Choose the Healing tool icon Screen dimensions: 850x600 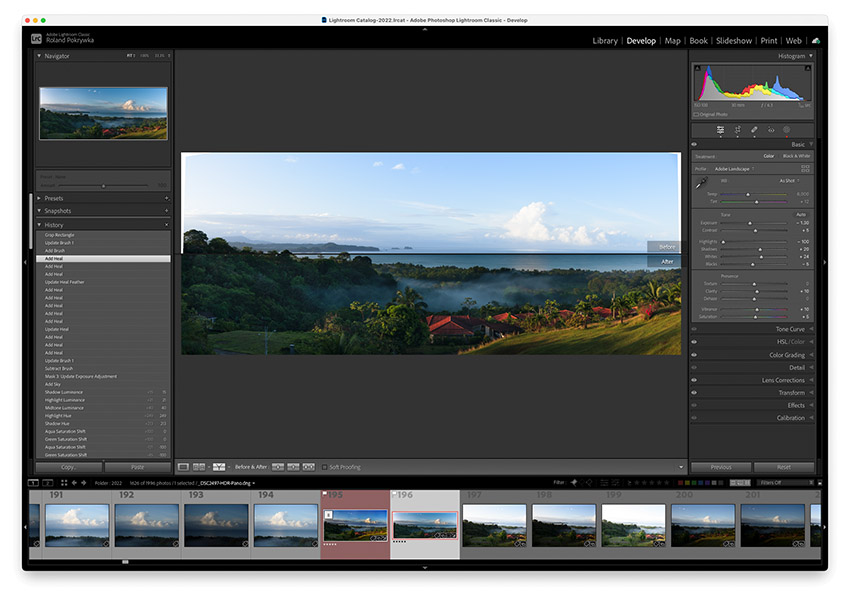pos(754,130)
